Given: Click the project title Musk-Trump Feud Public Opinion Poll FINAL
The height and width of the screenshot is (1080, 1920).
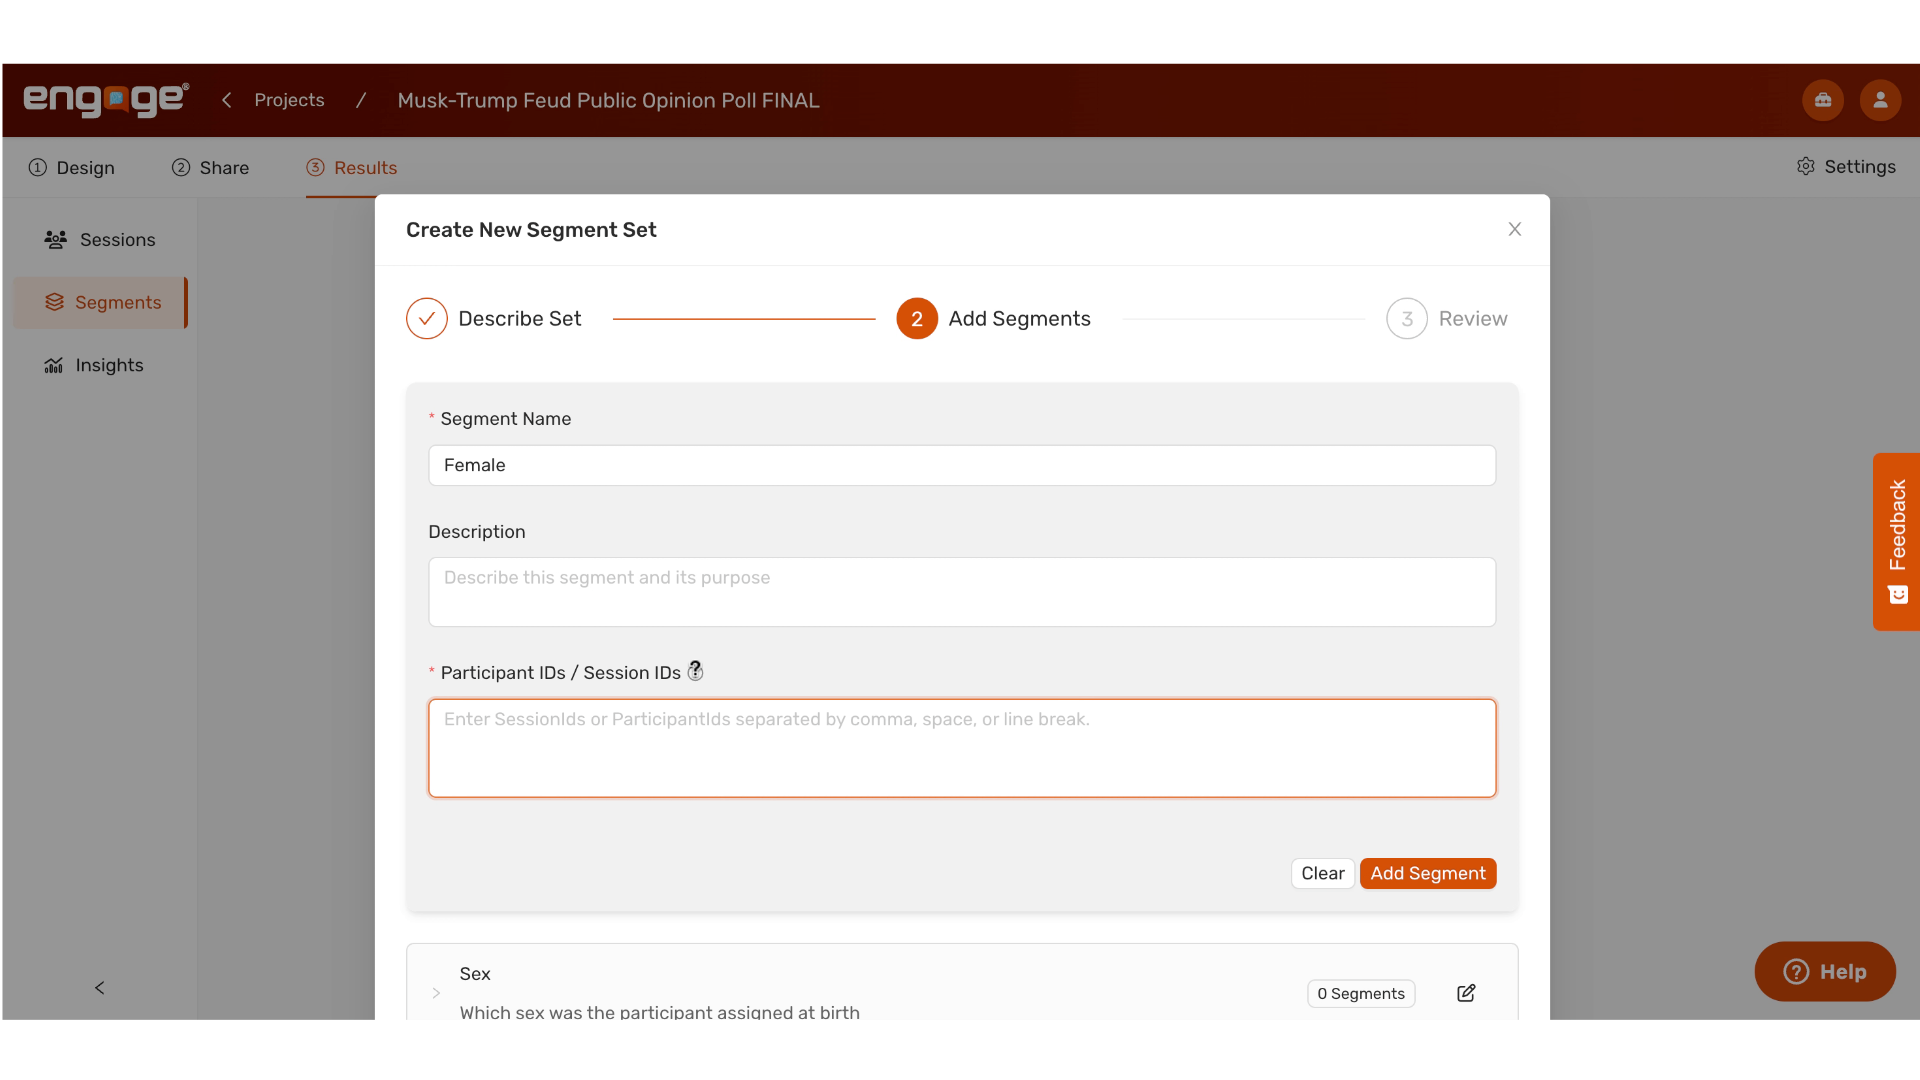Looking at the screenshot, I should pyautogui.click(x=608, y=100).
